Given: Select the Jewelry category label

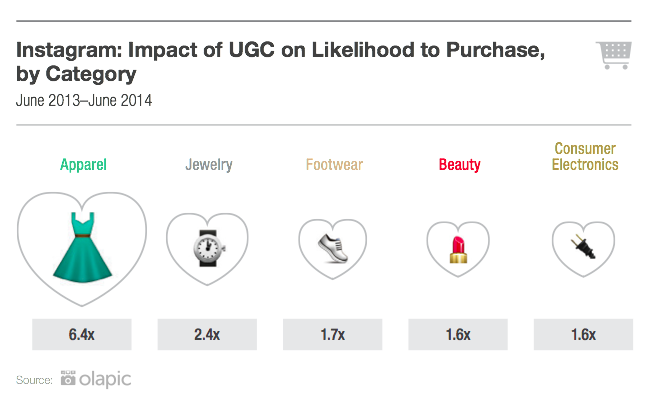Looking at the screenshot, I should pos(209,165).
